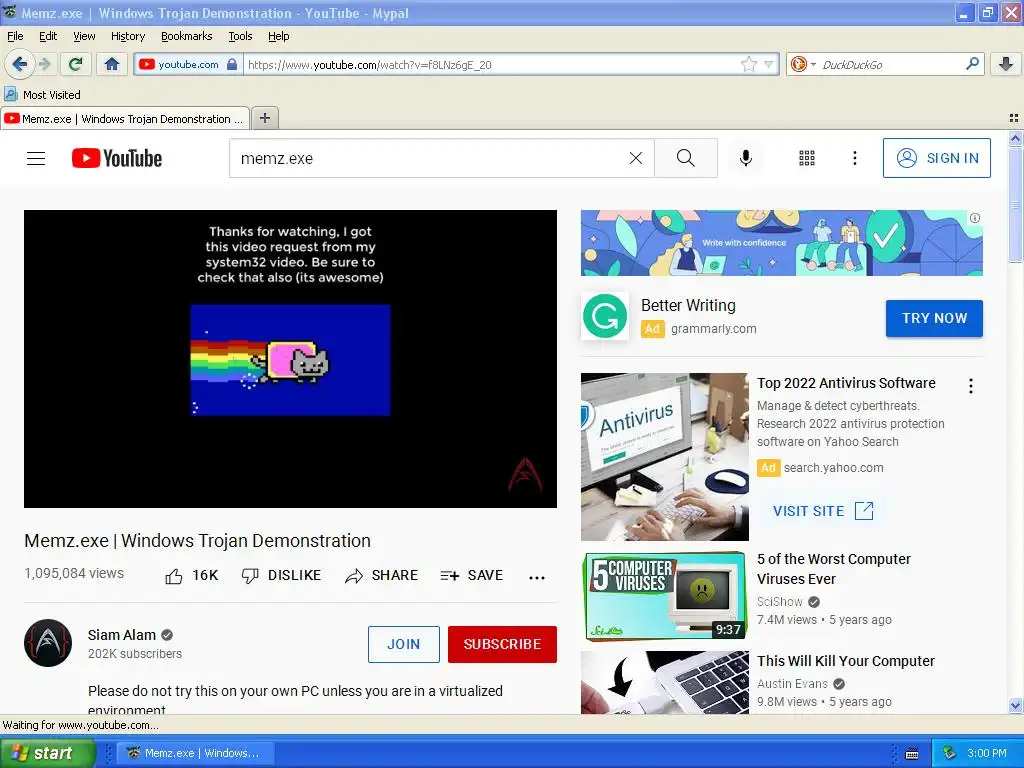The width and height of the screenshot is (1024, 768).
Task: Click the system tray clock 3:00 PM
Action: pos(986,753)
